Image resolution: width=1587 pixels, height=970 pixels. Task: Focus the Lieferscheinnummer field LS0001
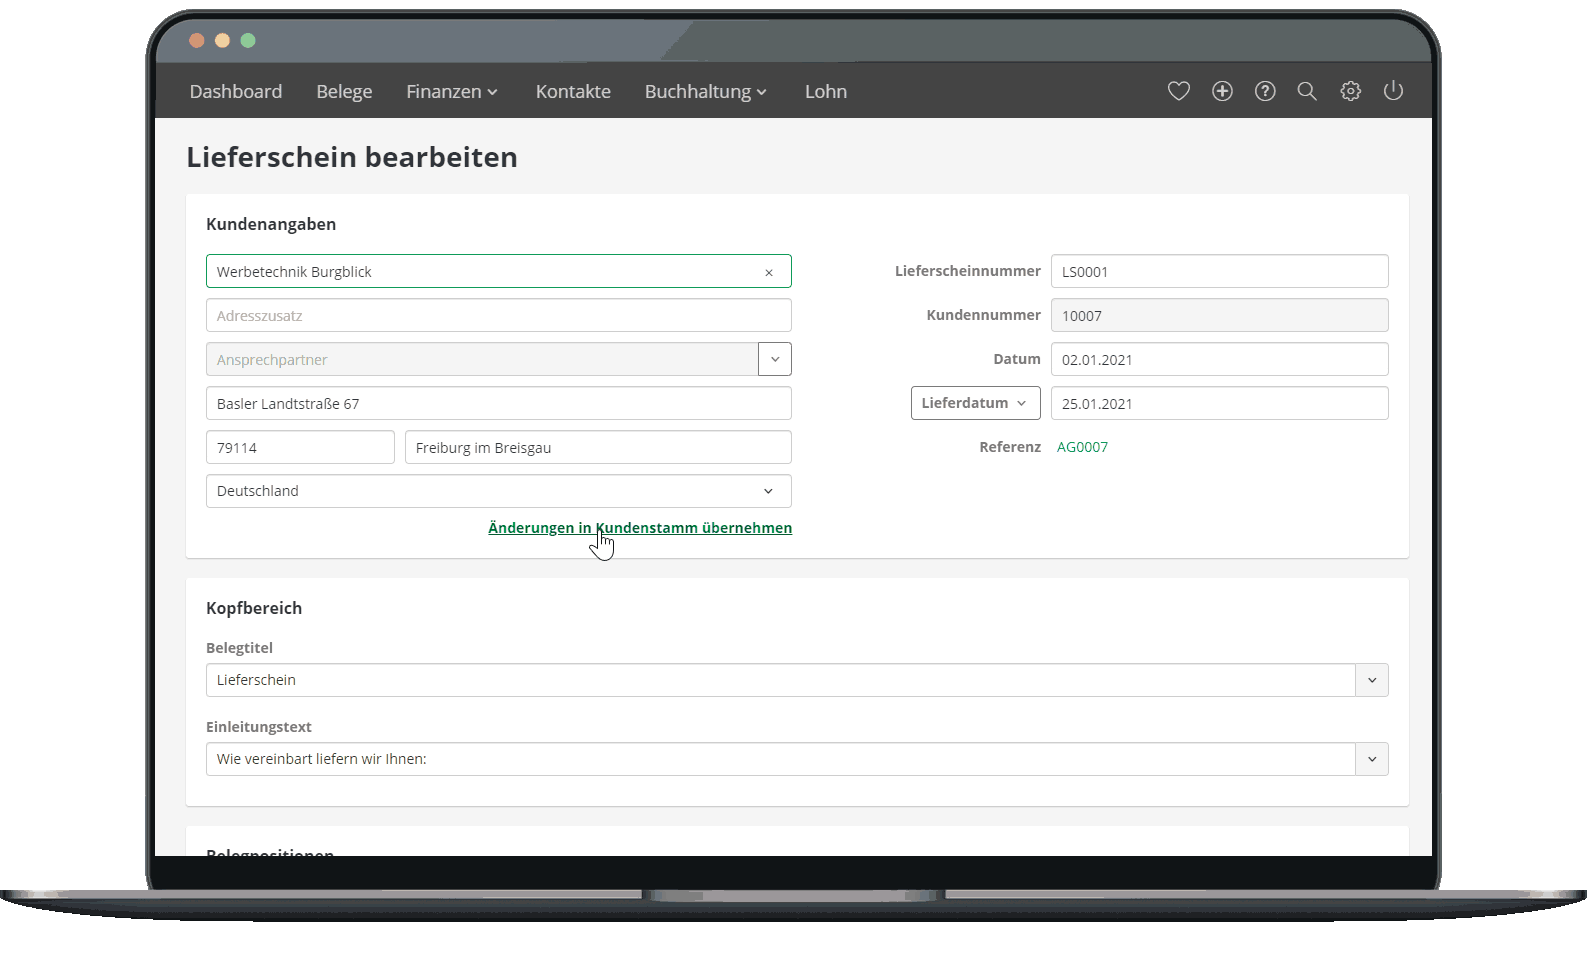tap(1218, 271)
